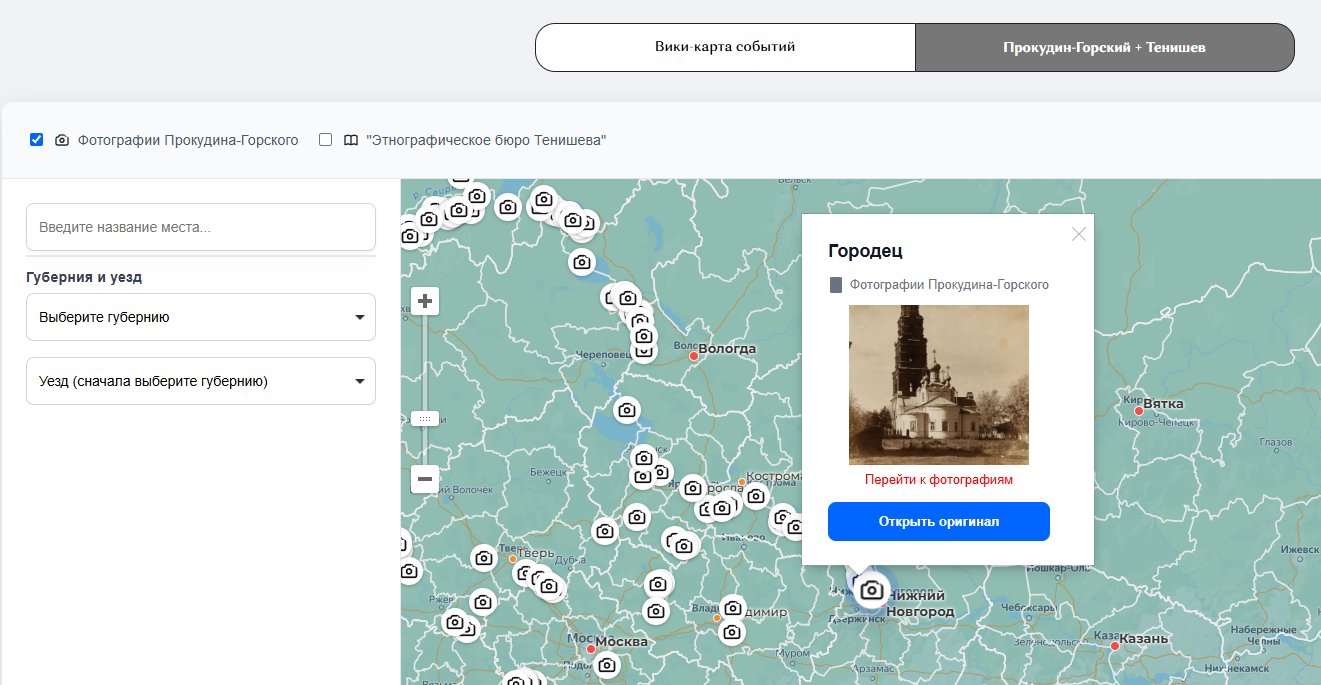Image resolution: width=1321 pixels, height=685 pixels.
Task: Open the Выберите губернию dropdown
Action: tap(200, 316)
